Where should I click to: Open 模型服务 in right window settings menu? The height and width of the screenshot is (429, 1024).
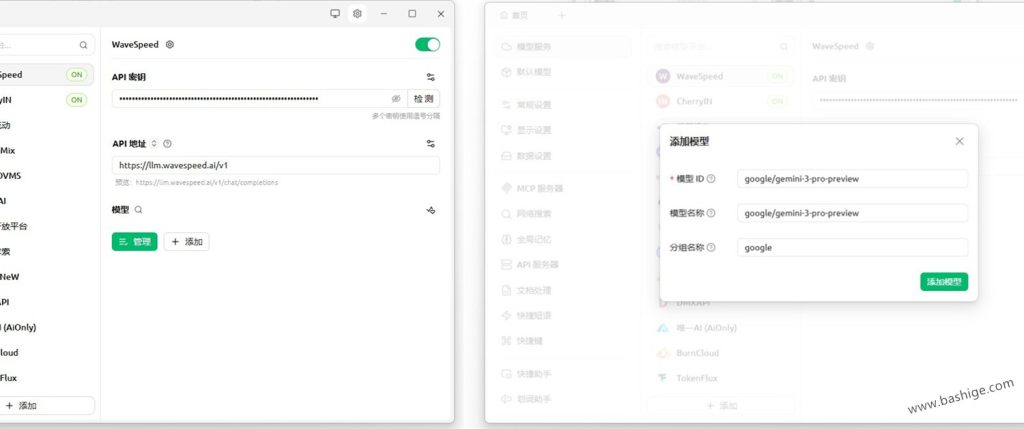click(x=564, y=47)
